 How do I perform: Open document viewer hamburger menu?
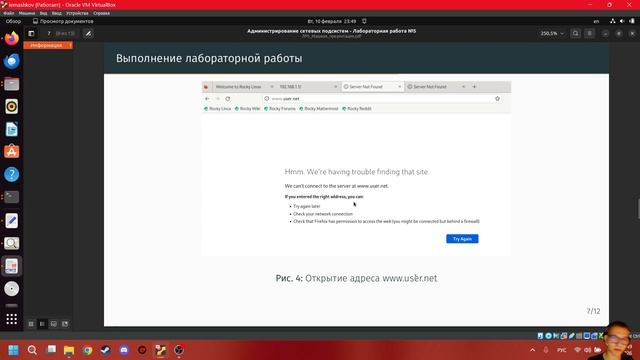click(x=589, y=33)
